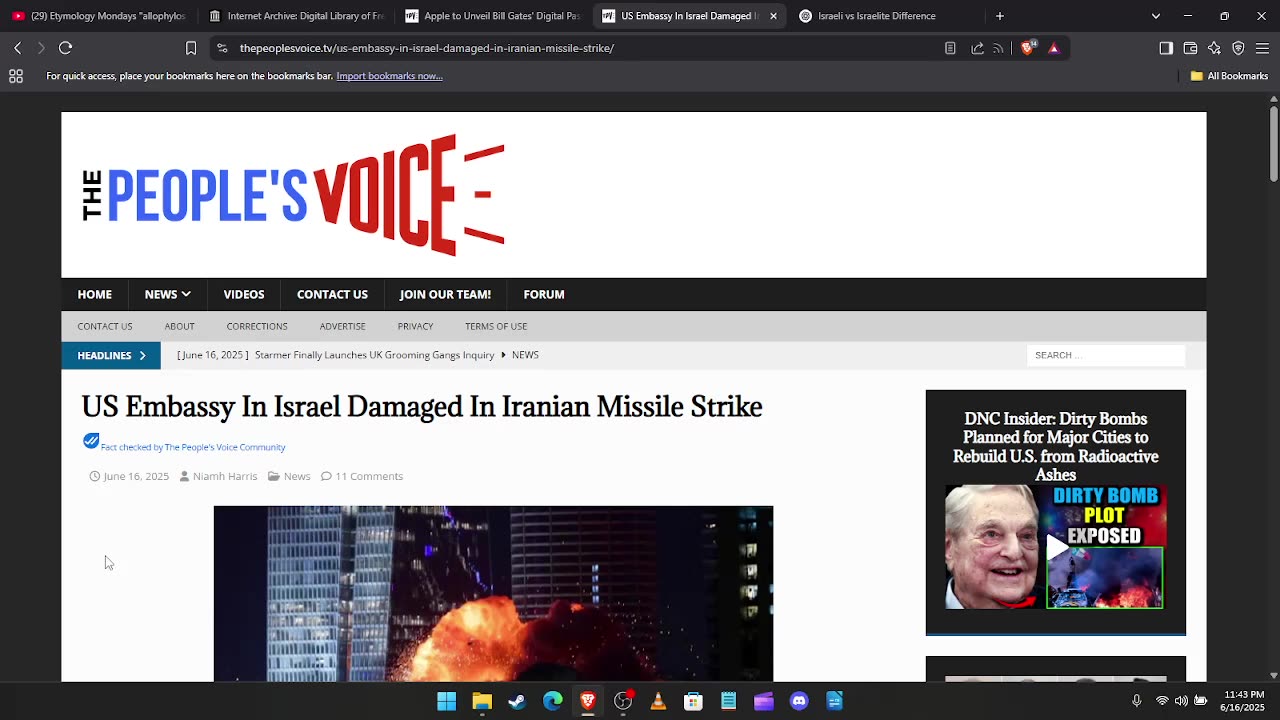
Task: Click CONTACT US in the gray secondary bar
Action: [105, 326]
